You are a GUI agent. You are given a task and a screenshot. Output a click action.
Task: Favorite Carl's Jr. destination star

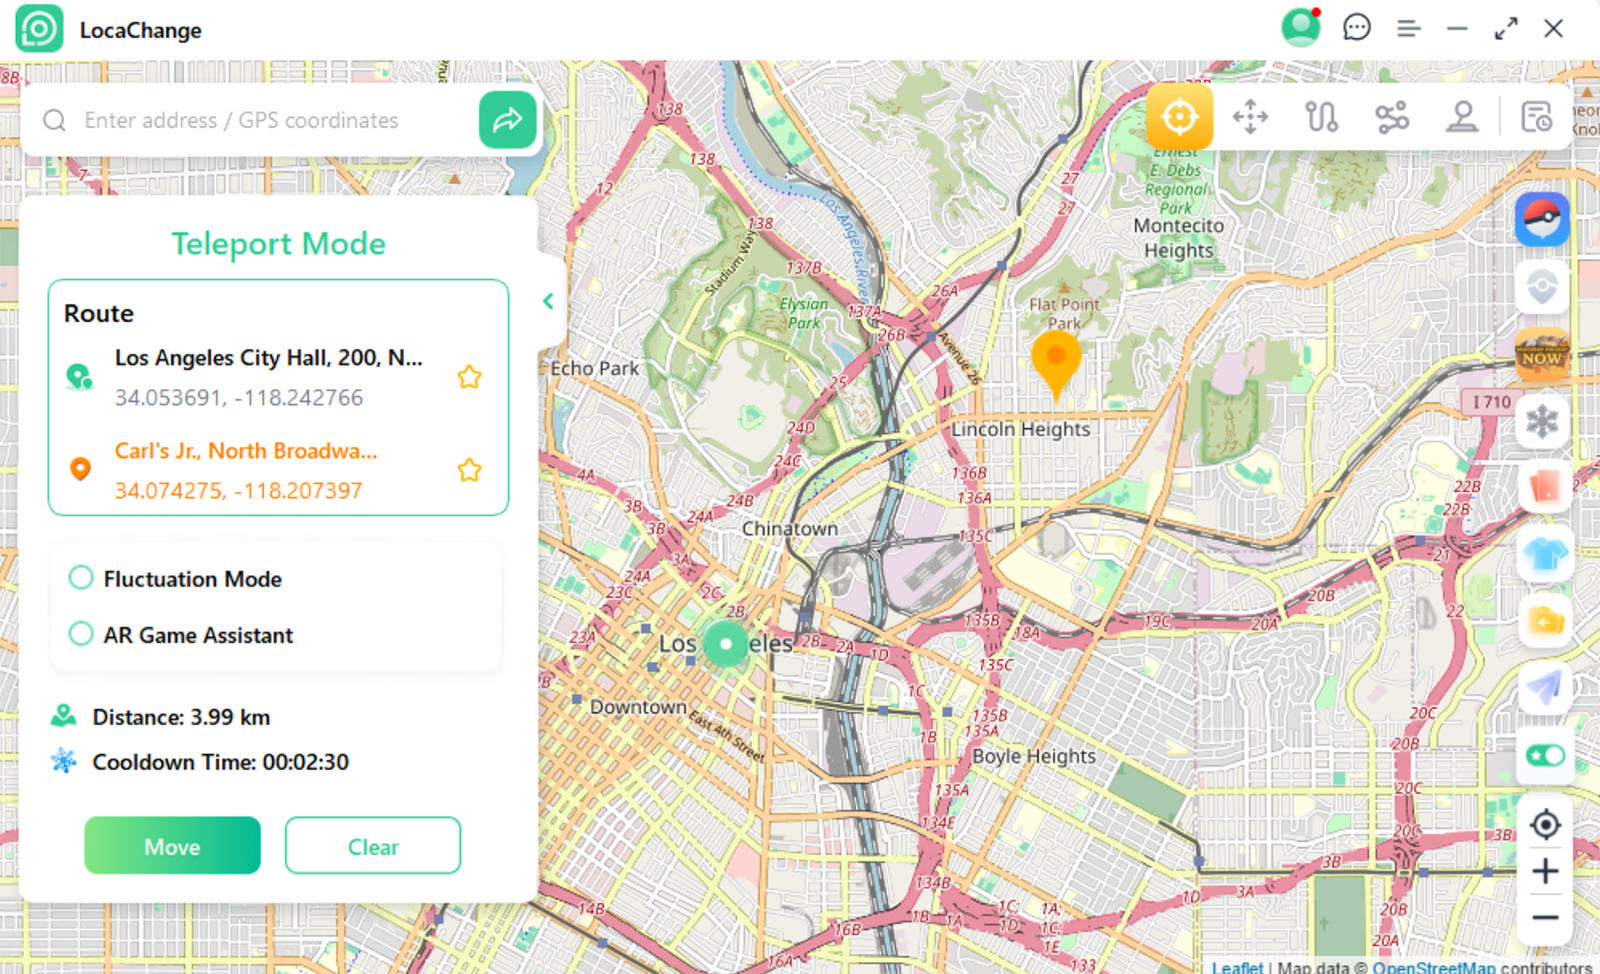click(469, 470)
